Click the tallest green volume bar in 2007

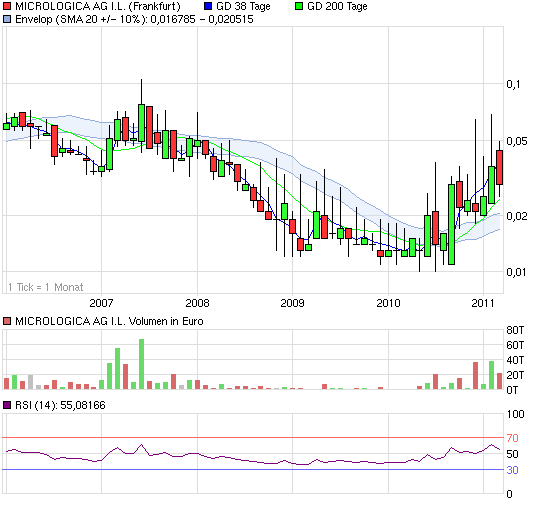141,364
